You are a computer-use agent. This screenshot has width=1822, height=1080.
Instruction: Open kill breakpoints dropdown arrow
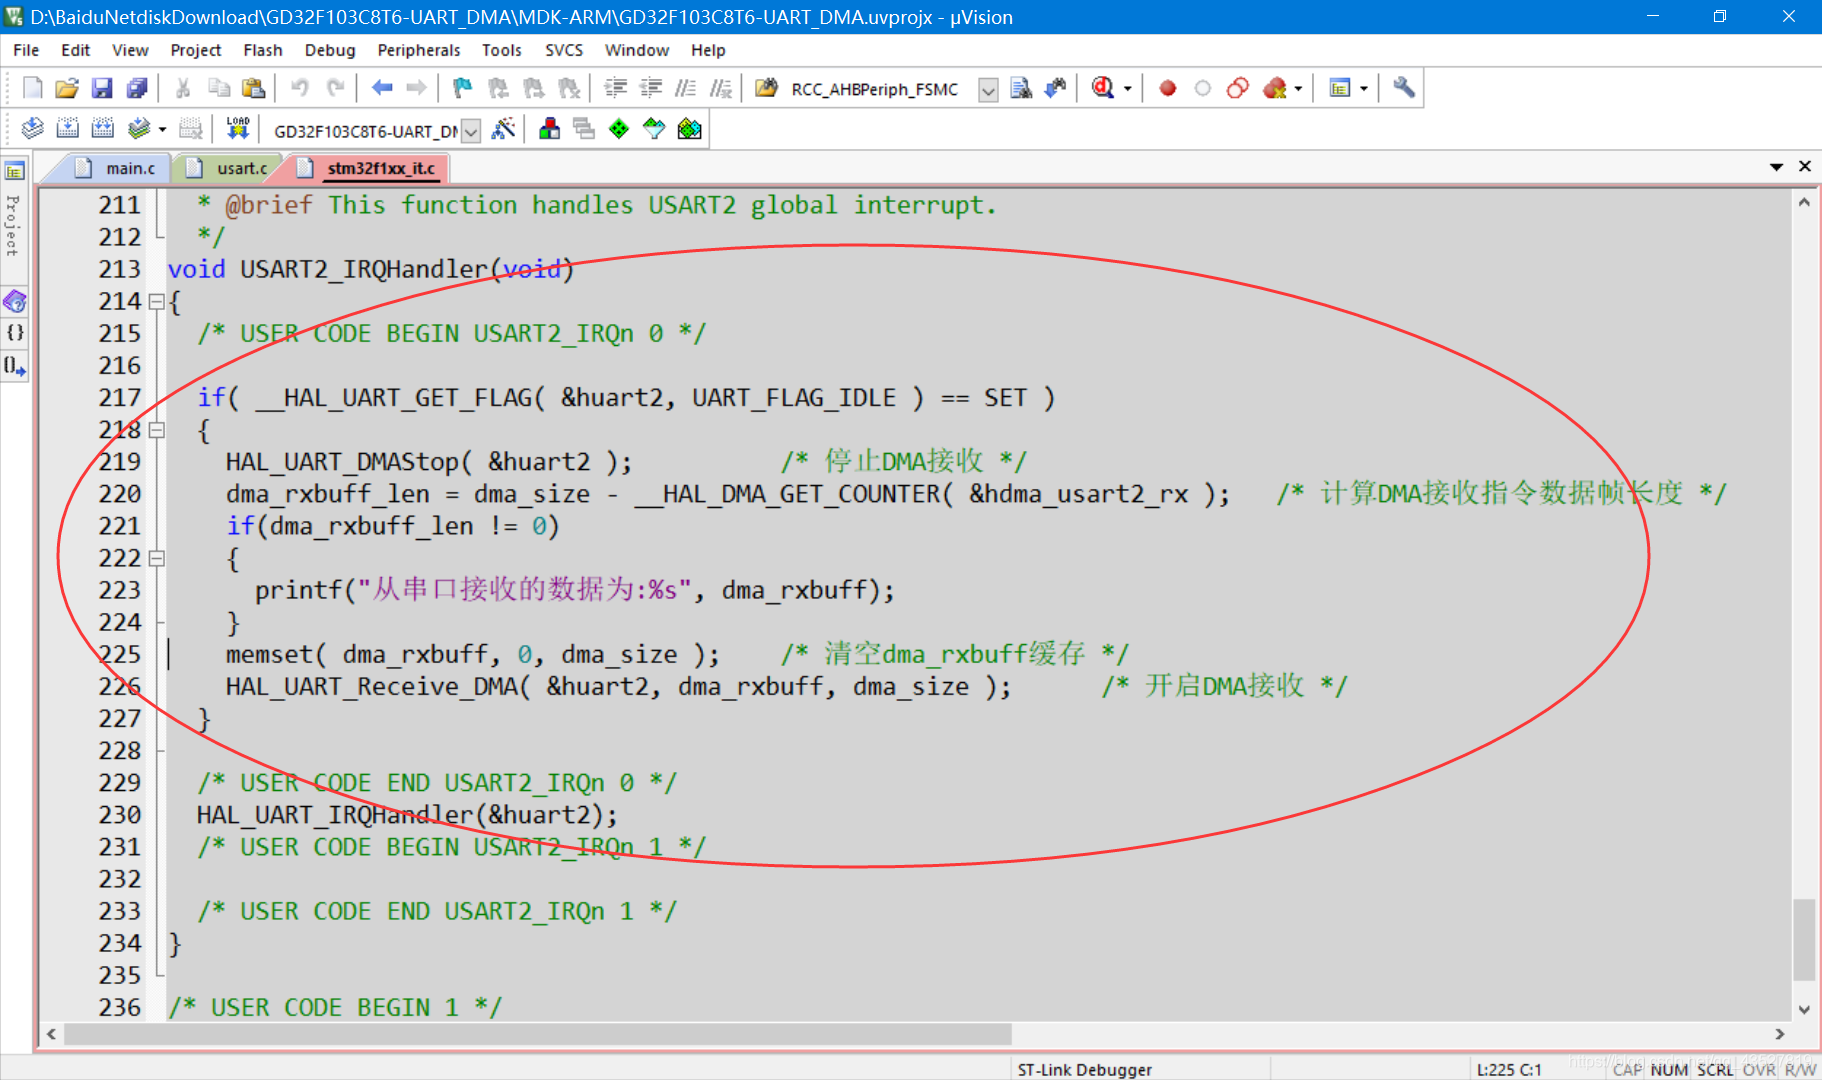[1299, 88]
